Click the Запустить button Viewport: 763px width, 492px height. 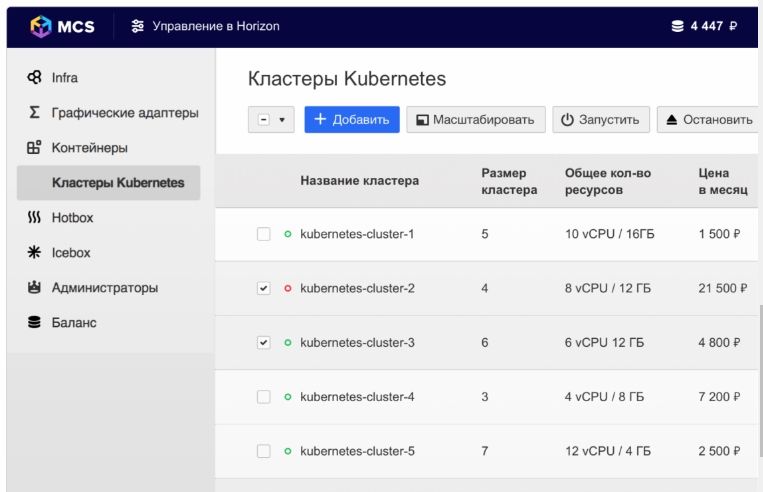coord(601,120)
